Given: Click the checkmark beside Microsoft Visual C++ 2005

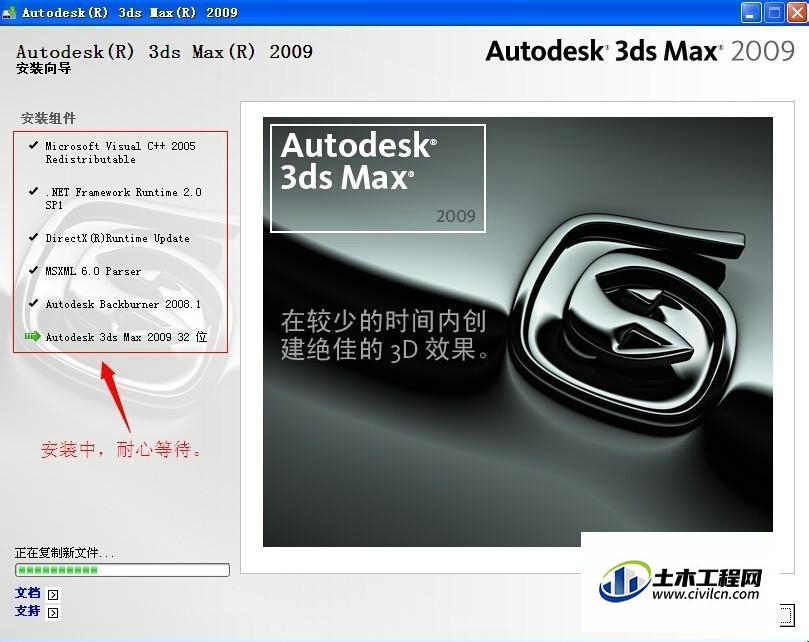Looking at the screenshot, I should coord(34,145).
